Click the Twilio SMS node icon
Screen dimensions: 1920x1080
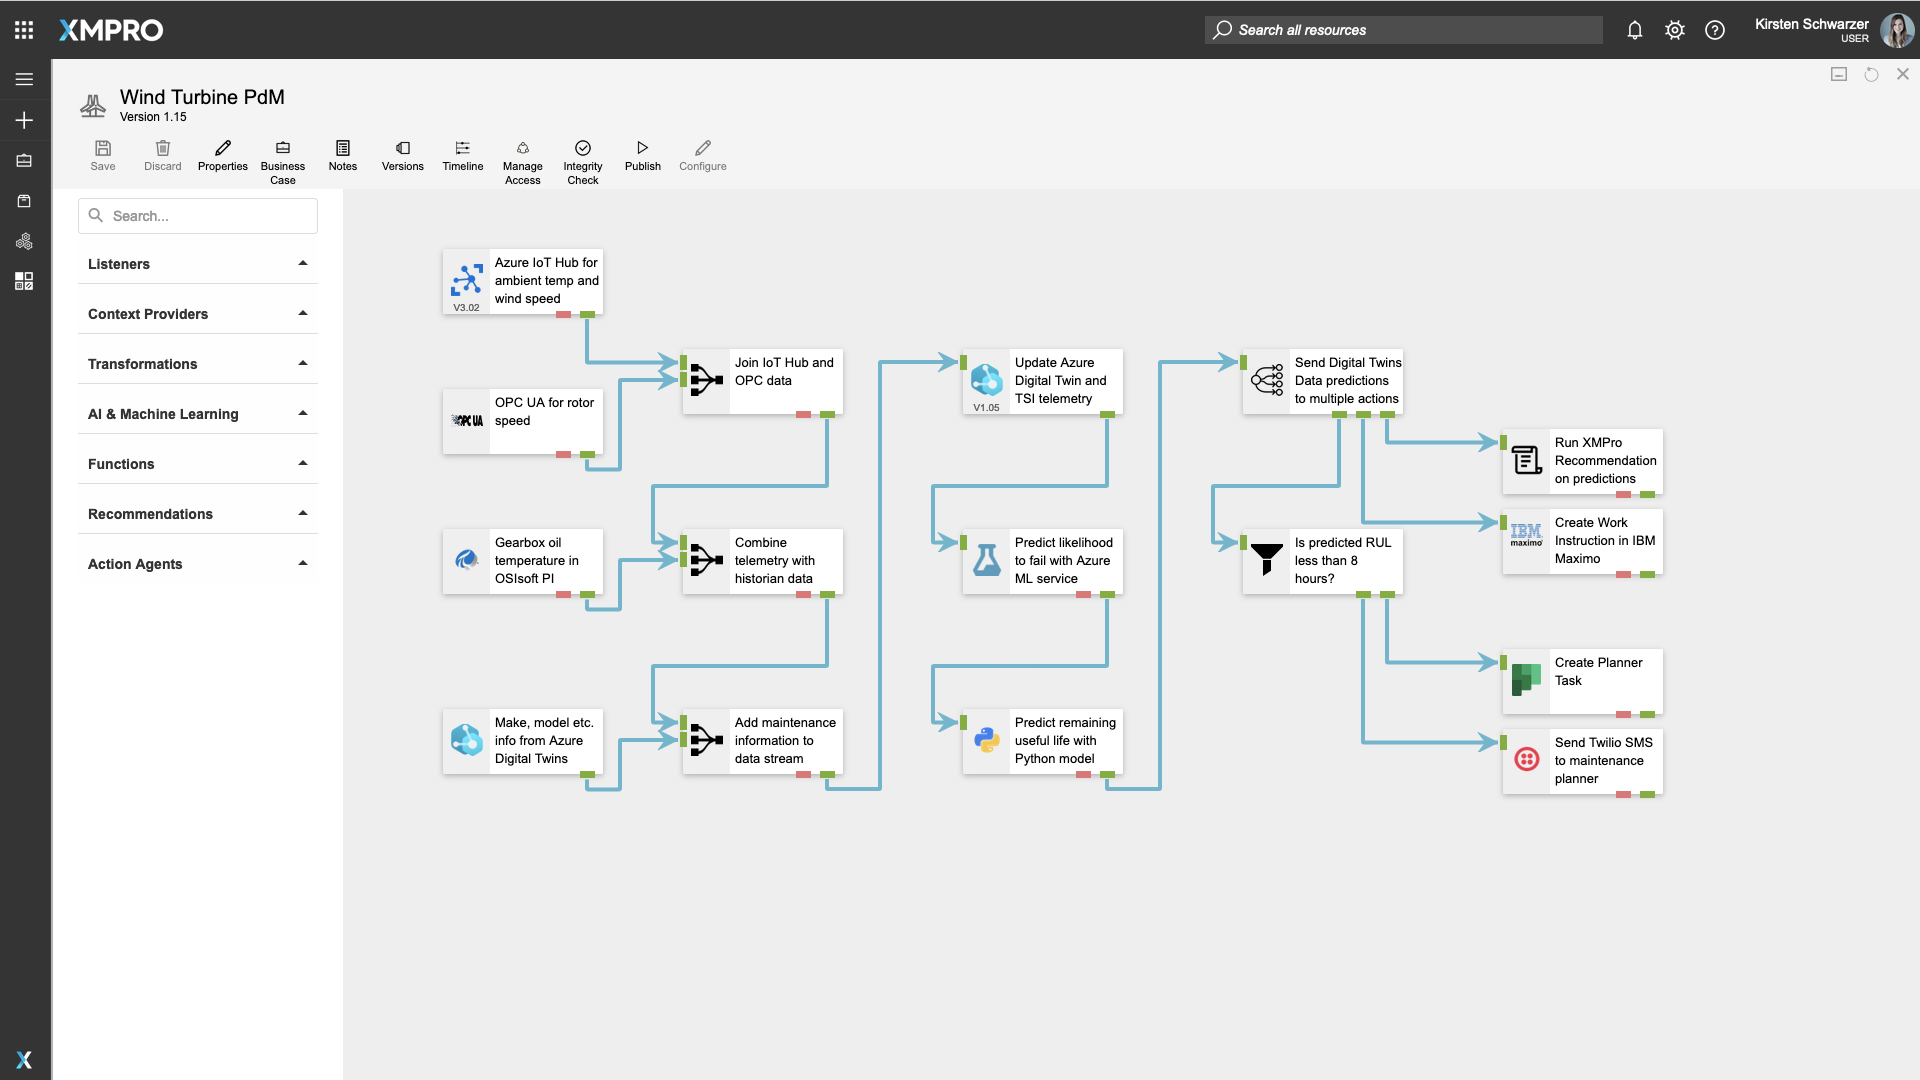pyautogui.click(x=1527, y=760)
